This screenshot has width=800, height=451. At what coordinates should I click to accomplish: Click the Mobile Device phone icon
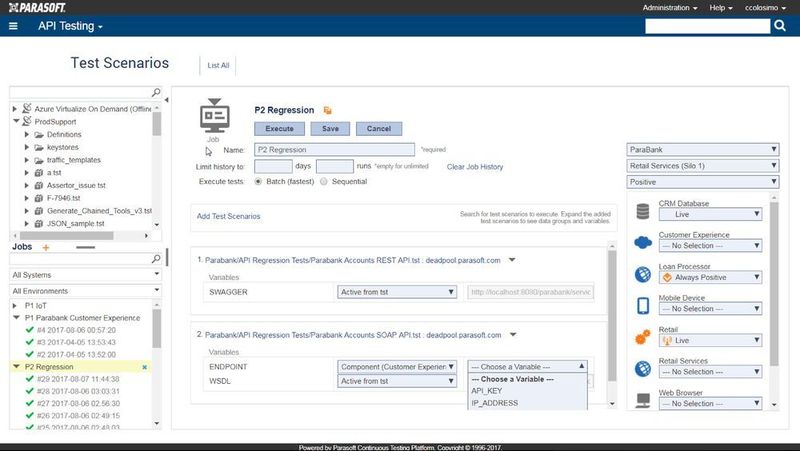pyautogui.click(x=643, y=306)
